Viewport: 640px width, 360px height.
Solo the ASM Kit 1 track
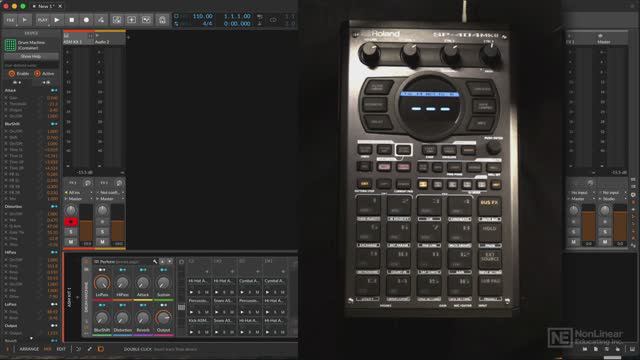coord(71,232)
